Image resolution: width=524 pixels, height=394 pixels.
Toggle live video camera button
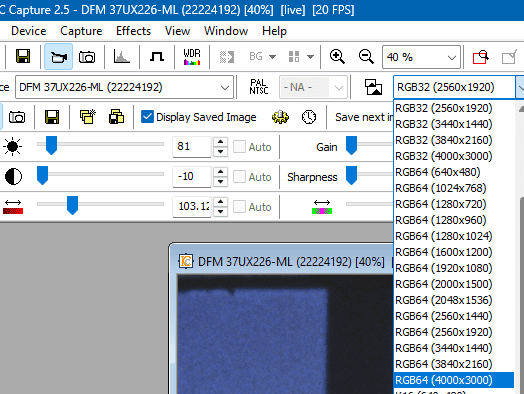(58, 56)
